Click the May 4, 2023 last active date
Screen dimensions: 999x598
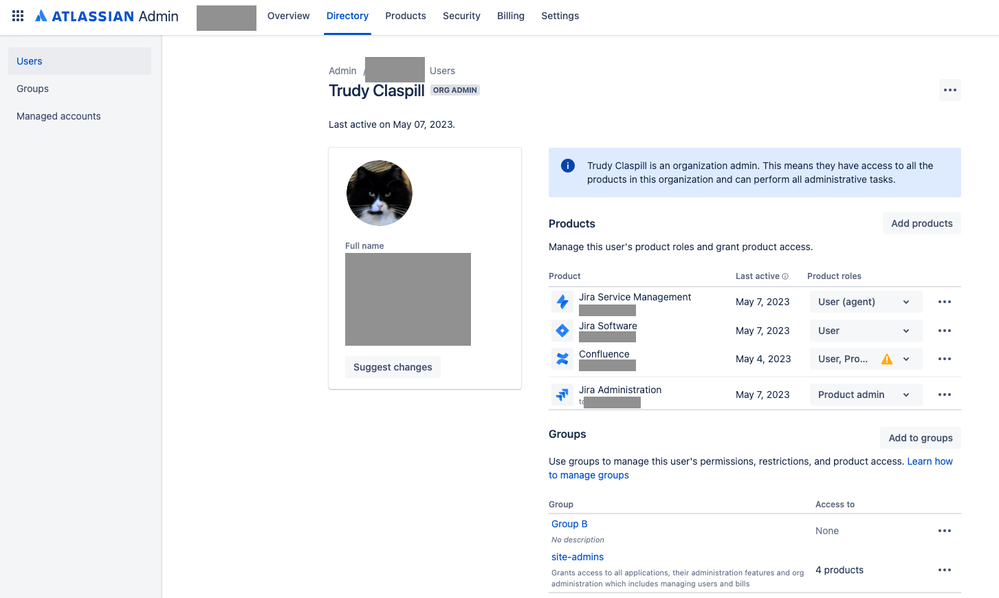(x=763, y=359)
